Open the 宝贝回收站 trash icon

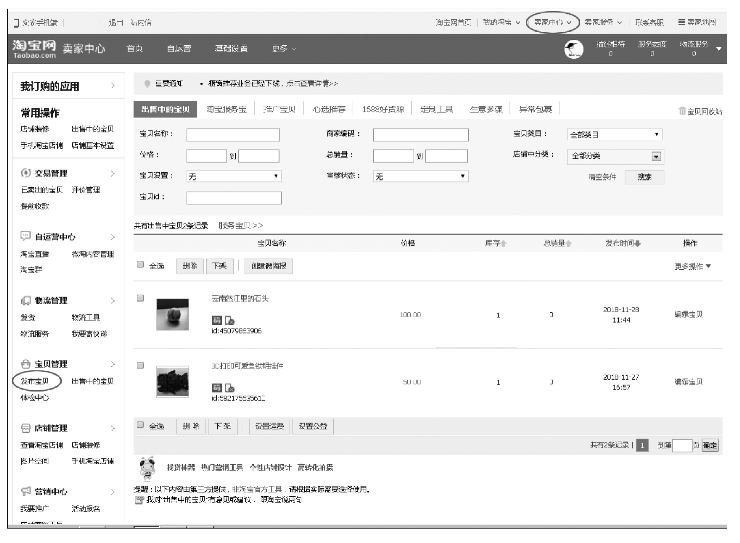pyautogui.click(x=683, y=111)
